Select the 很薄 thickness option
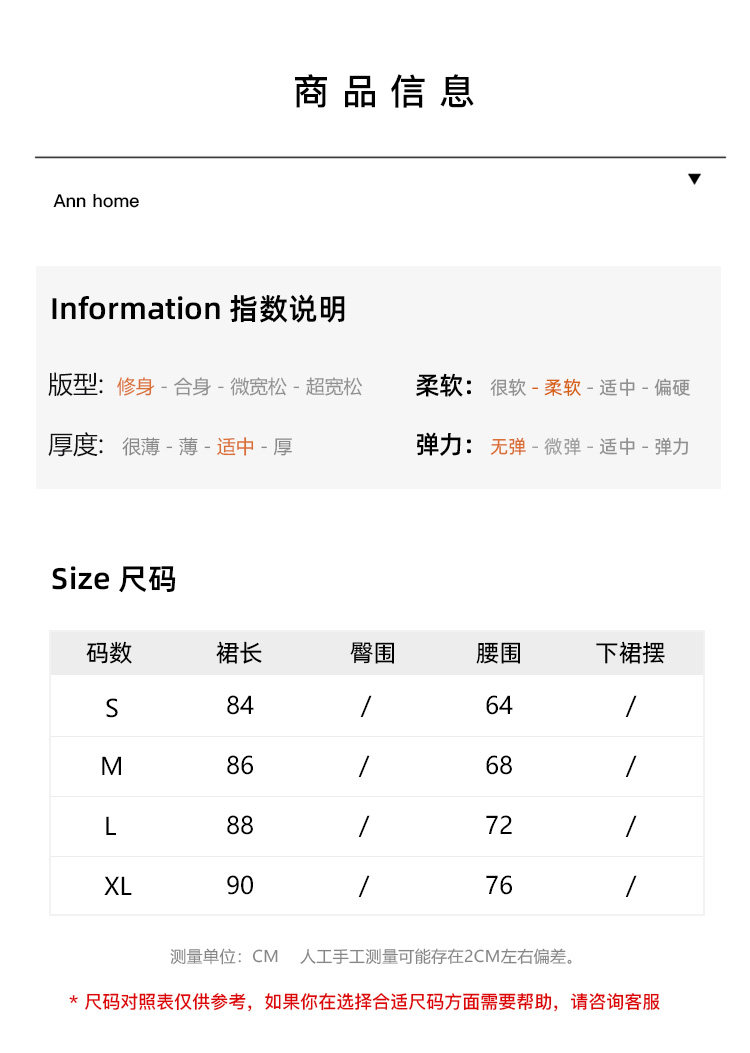This screenshot has height=1053, width=750. pyautogui.click(x=141, y=447)
